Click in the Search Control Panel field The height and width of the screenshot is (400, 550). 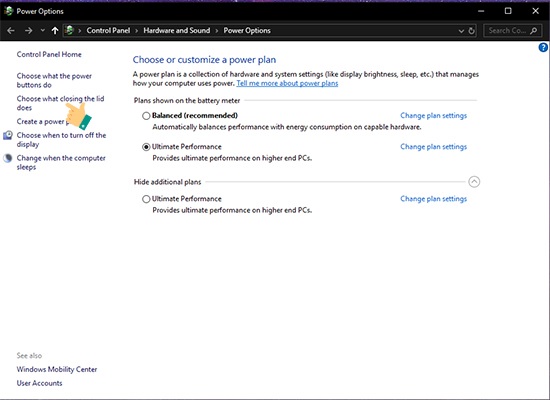tap(507, 31)
